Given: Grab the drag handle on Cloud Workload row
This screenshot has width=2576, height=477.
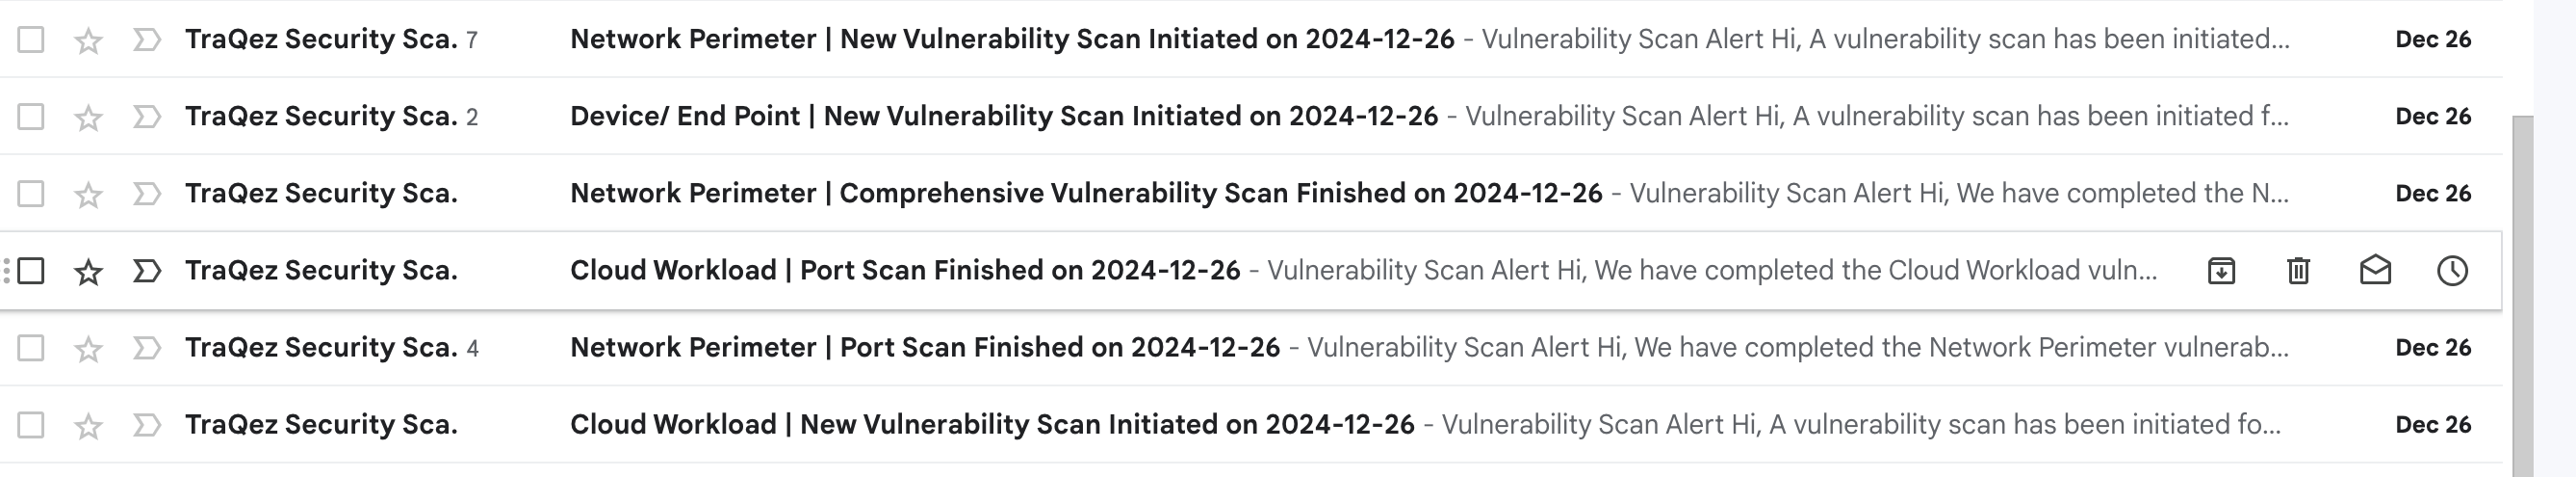Looking at the screenshot, I should point(7,271).
